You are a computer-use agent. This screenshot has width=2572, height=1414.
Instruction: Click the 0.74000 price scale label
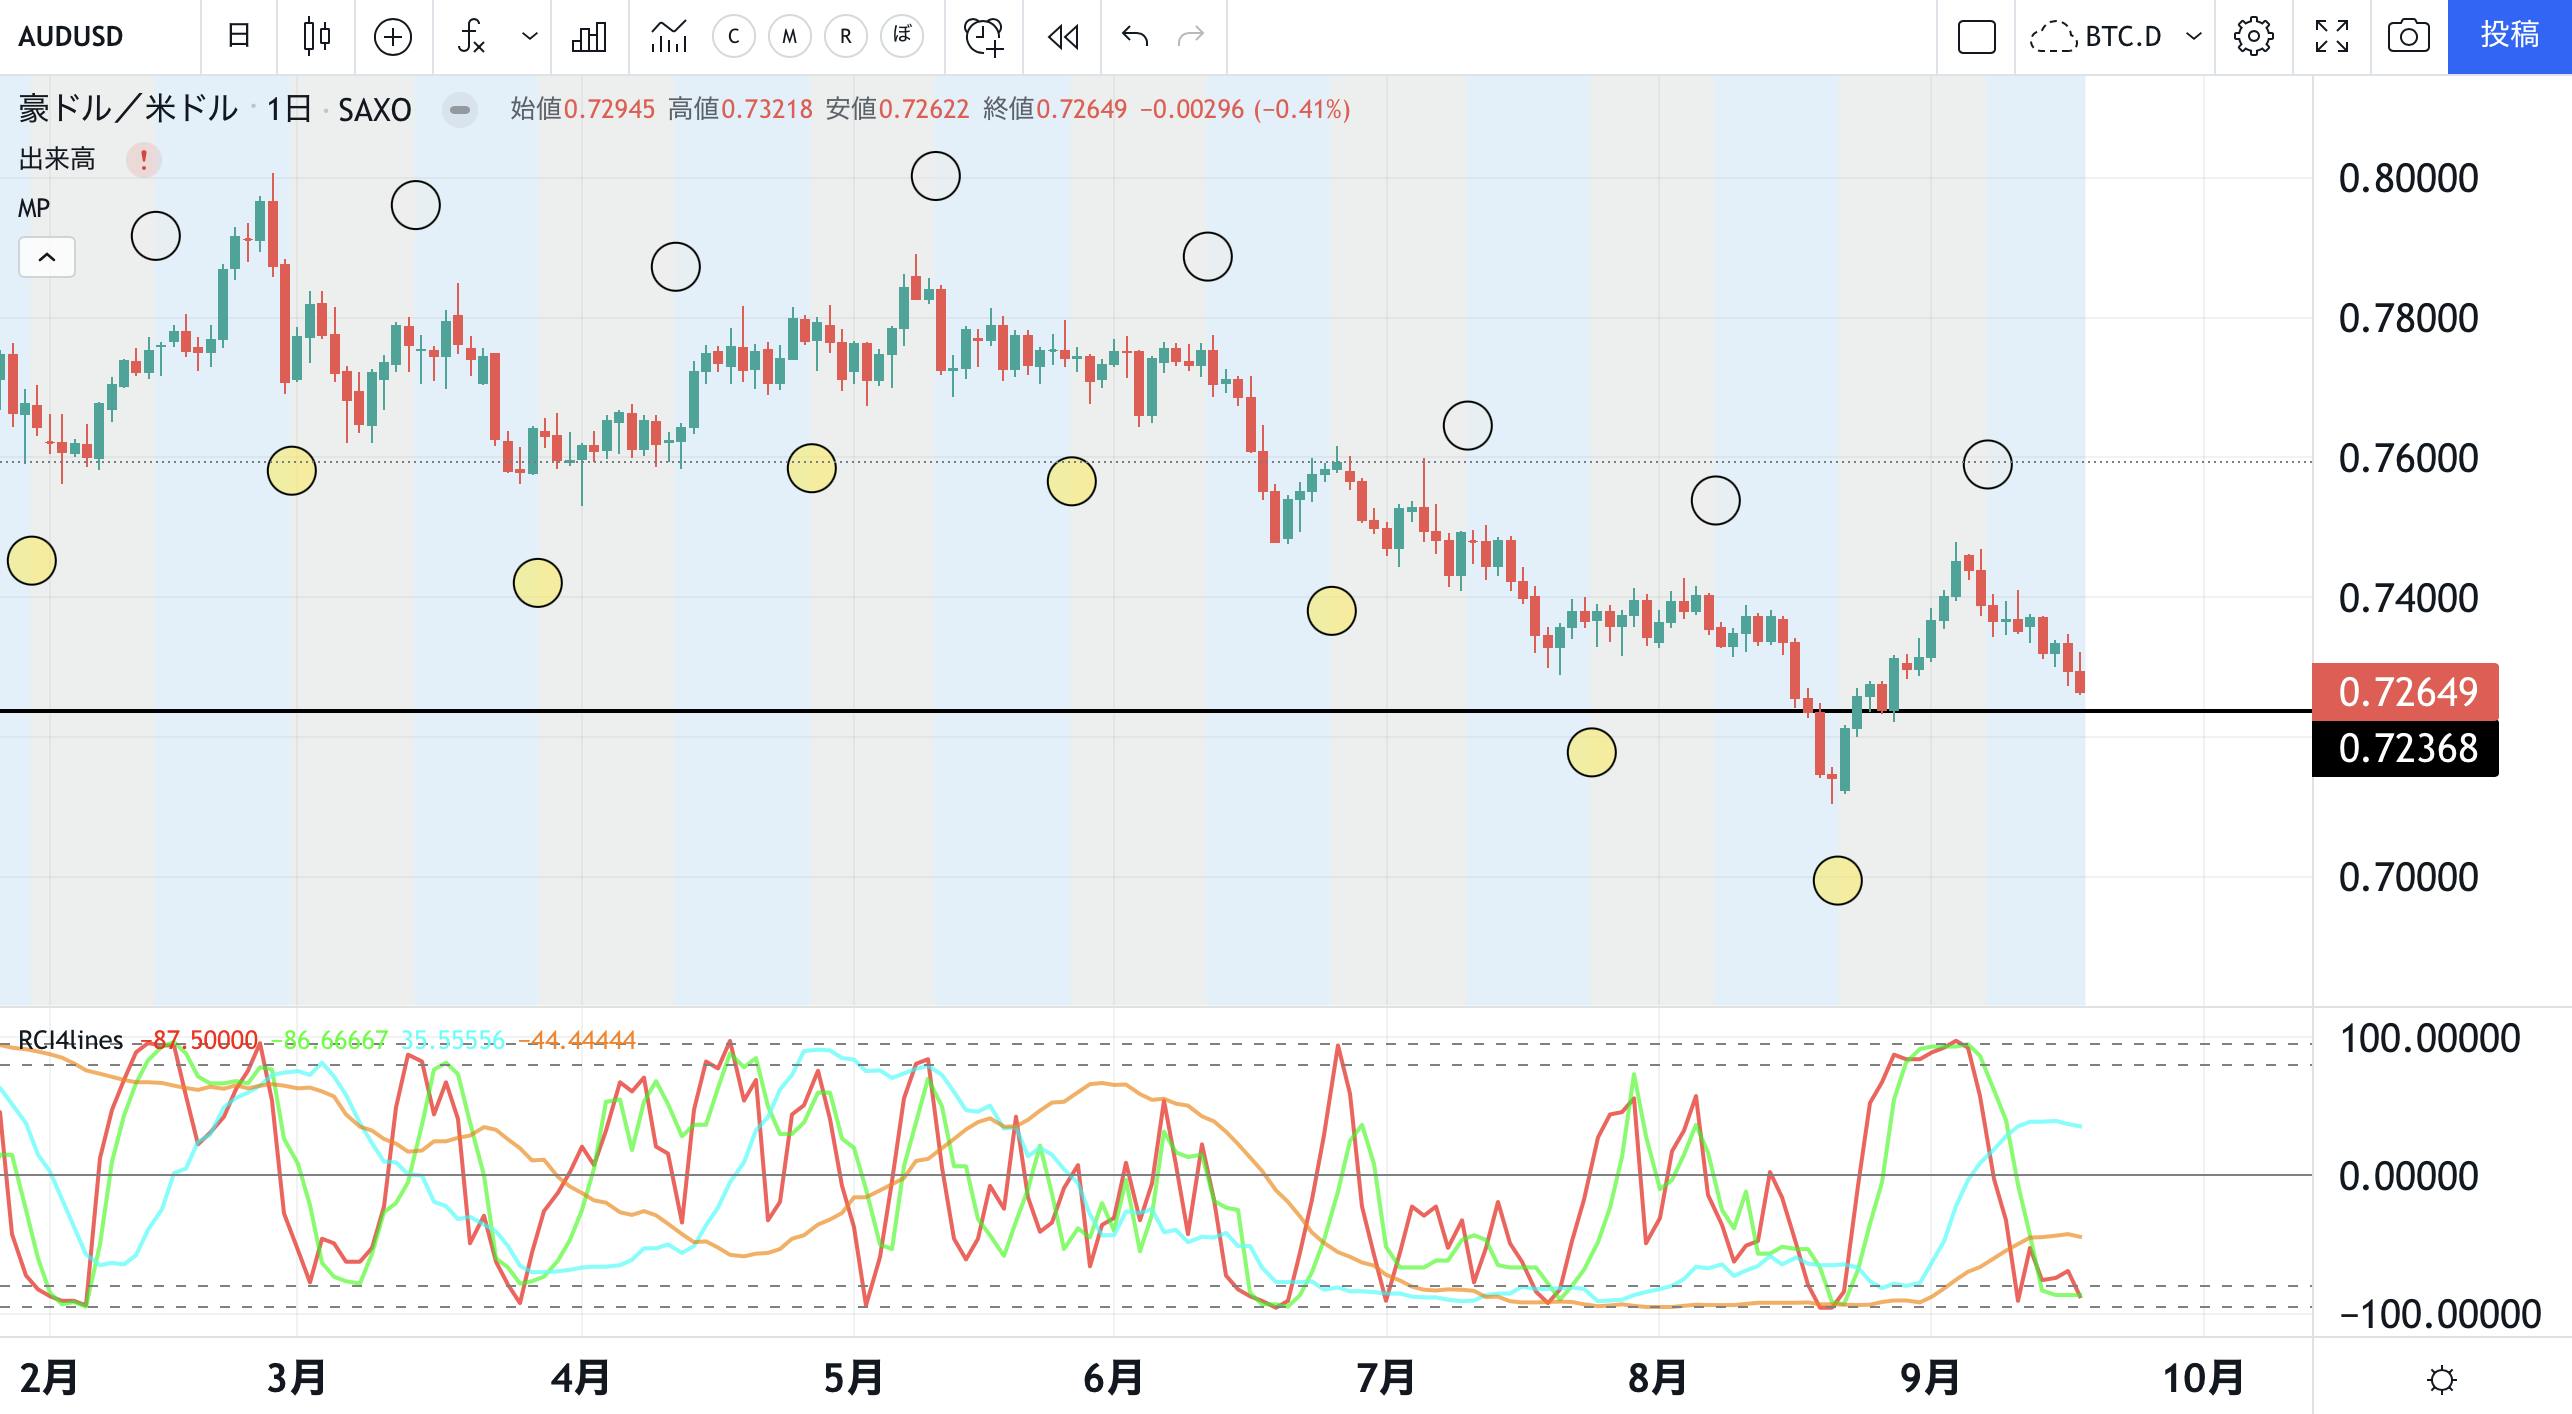(x=2408, y=599)
